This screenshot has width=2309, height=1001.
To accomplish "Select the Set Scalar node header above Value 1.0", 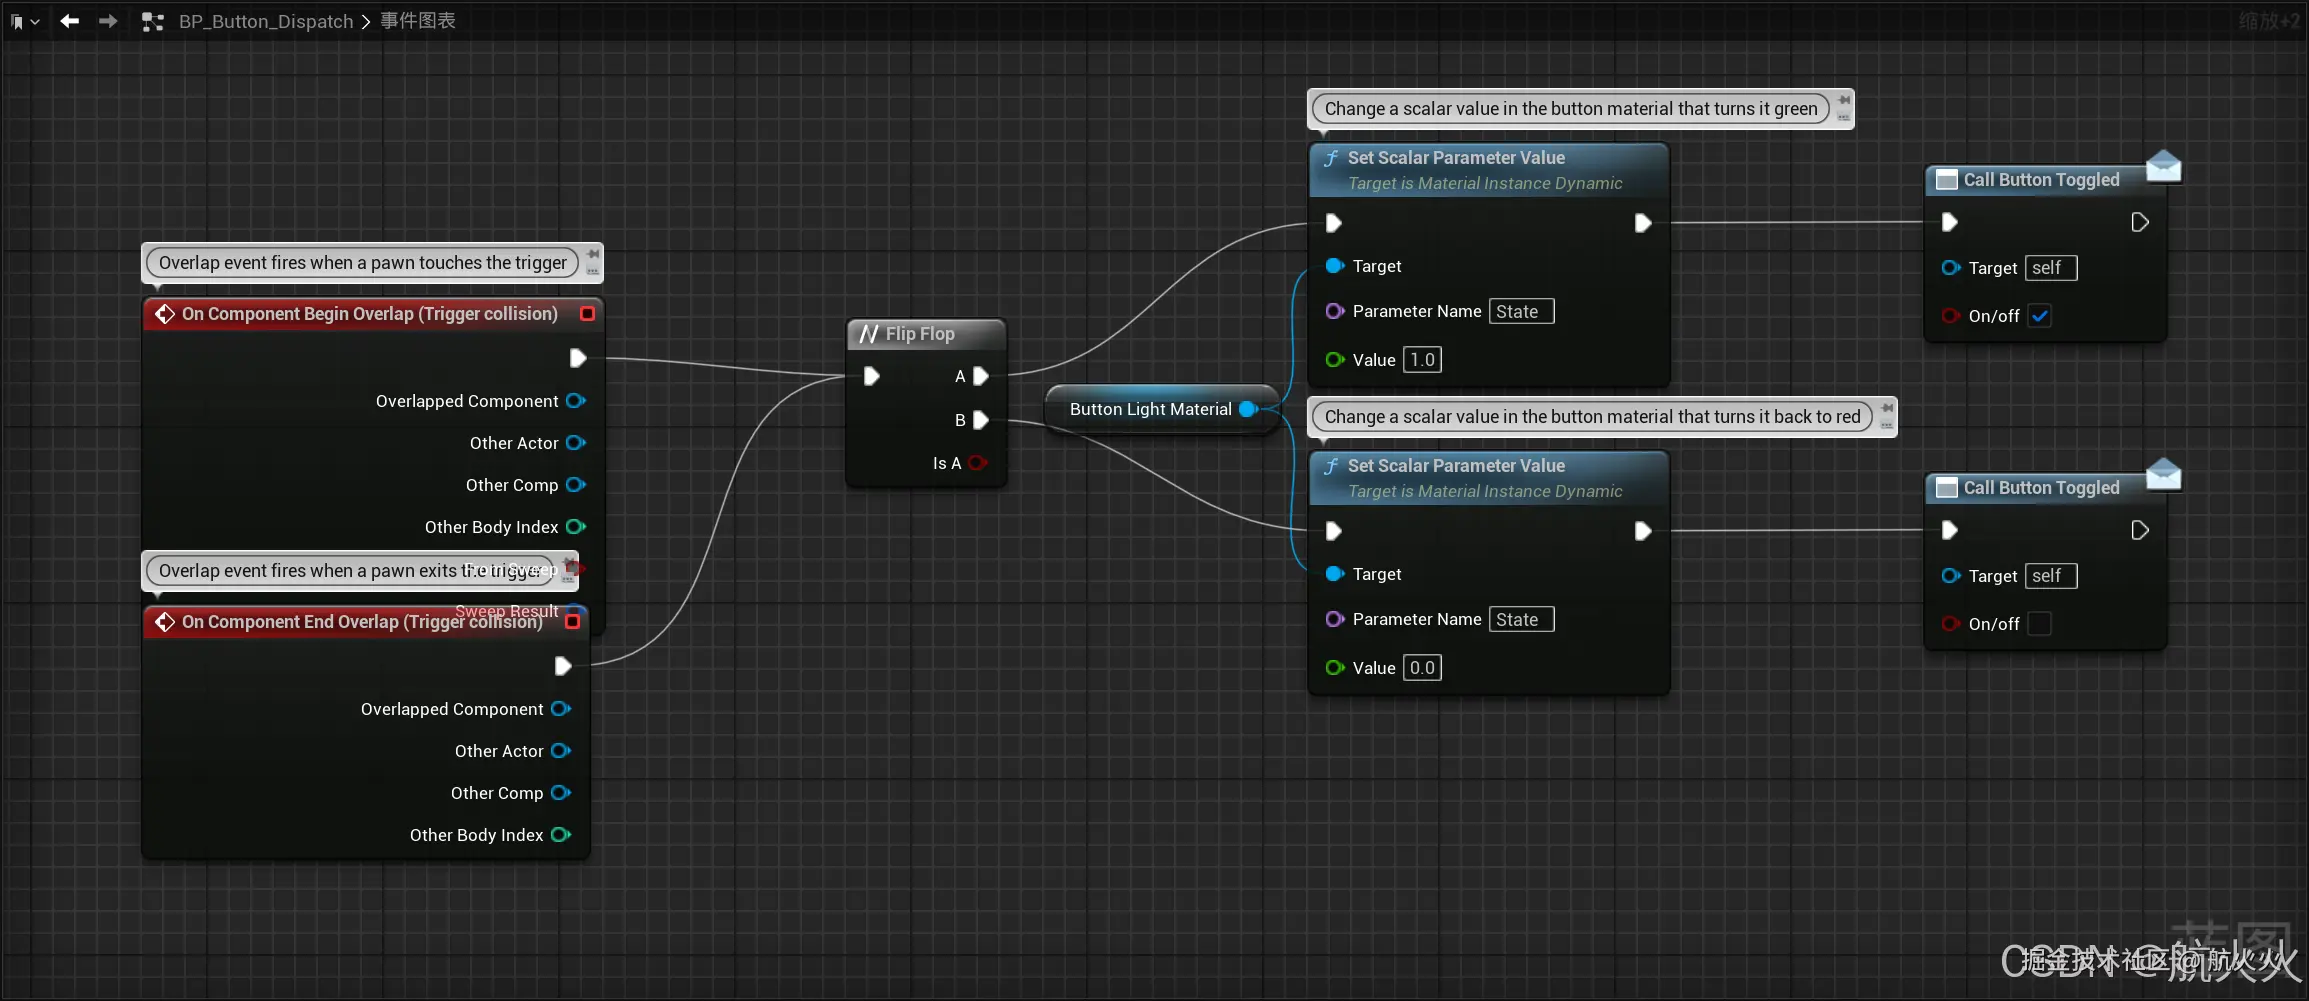I will pos(1489,170).
